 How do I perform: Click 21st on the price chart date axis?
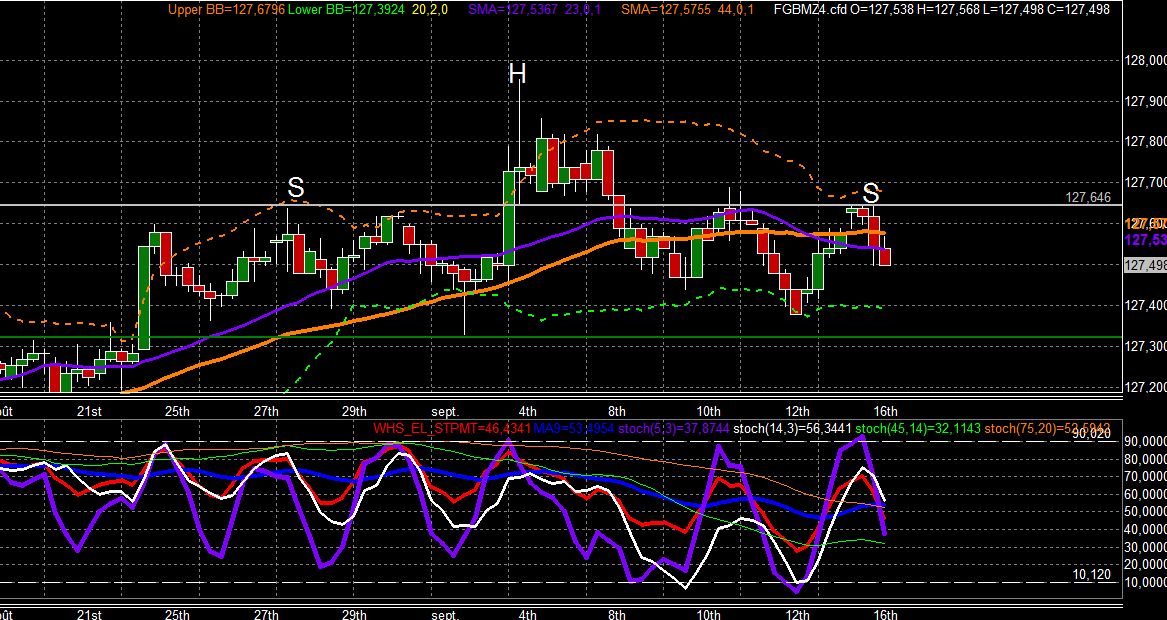(x=89, y=412)
